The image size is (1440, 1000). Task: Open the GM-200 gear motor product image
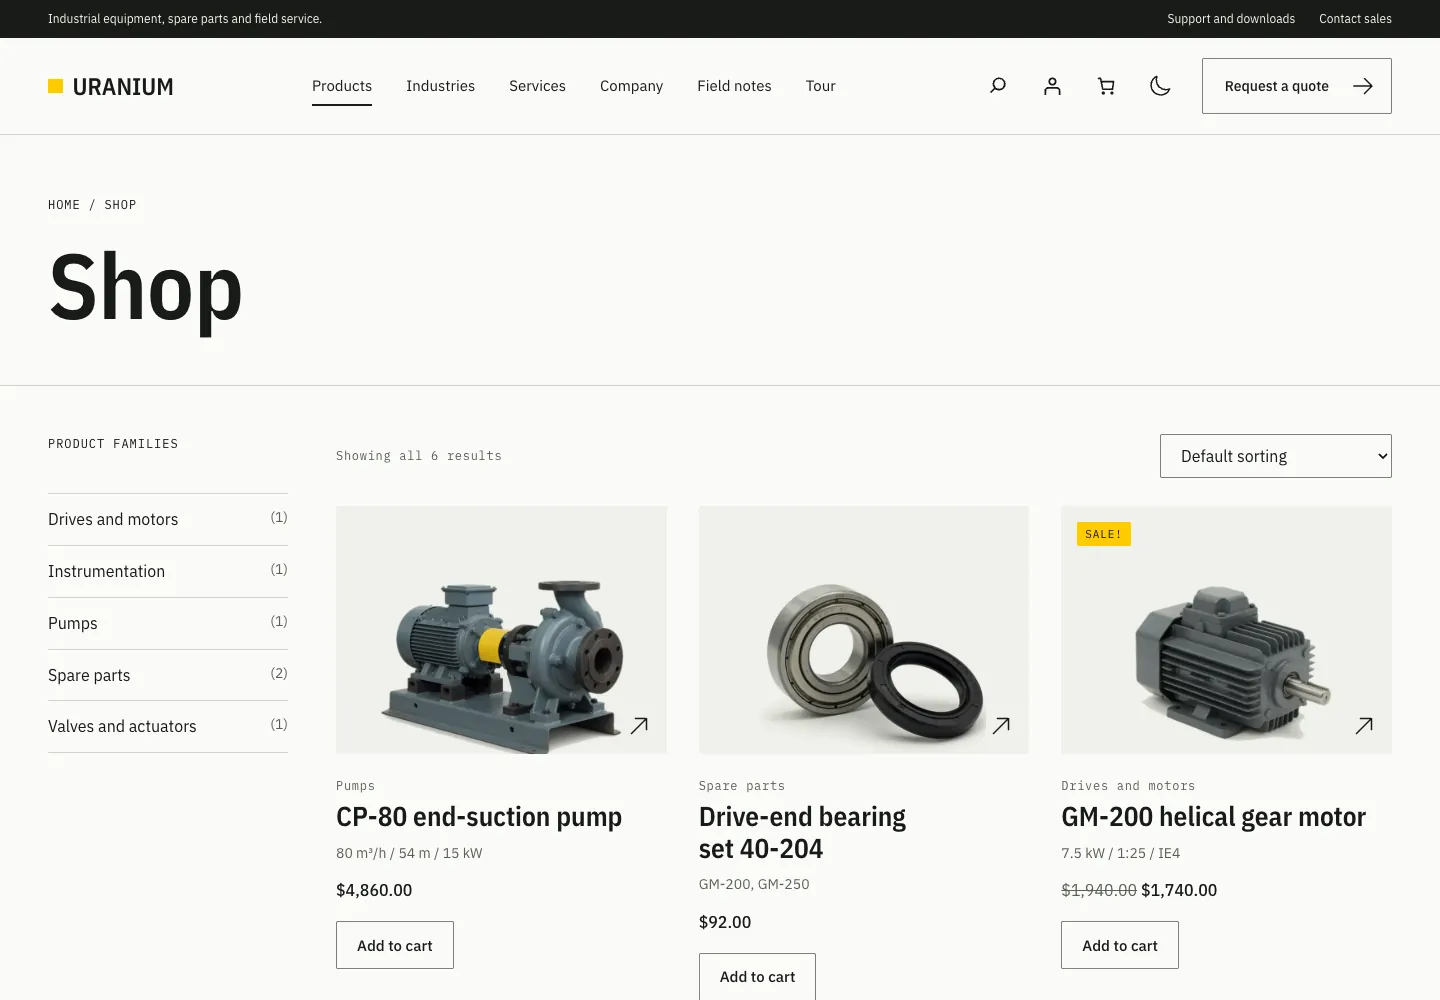(x=1226, y=630)
